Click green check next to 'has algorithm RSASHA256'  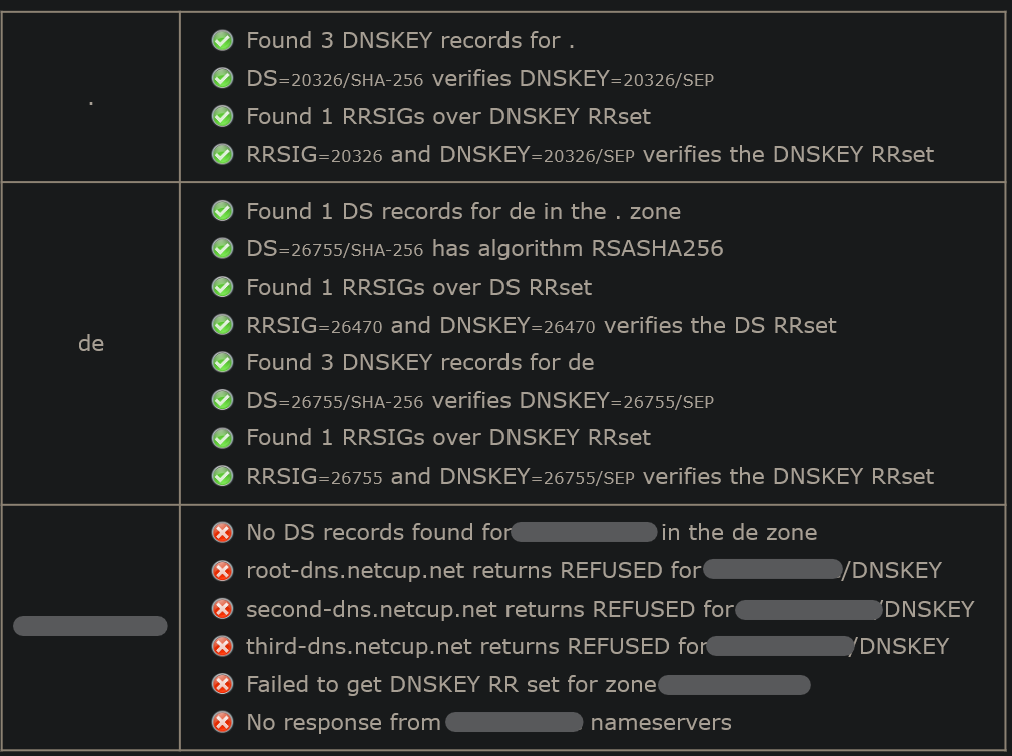click(x=223, y=249)
